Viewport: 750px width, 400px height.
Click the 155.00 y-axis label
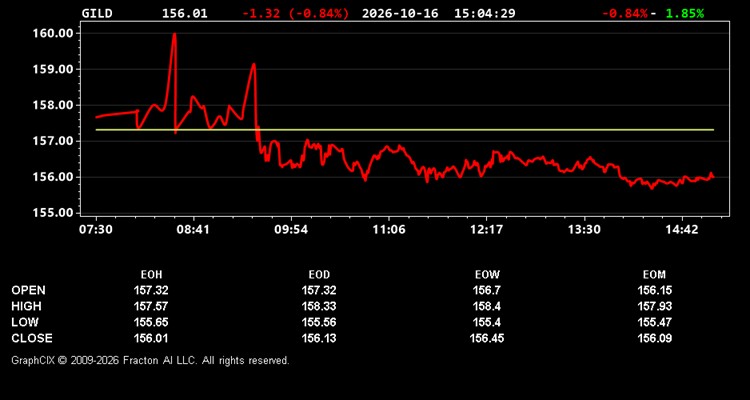(x=52, y=212)
